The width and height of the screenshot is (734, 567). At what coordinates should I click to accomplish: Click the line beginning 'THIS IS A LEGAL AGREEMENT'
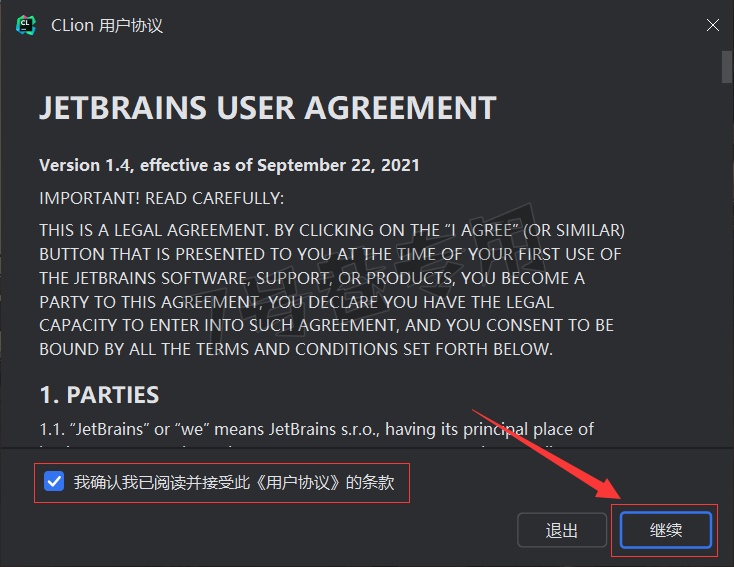click(x=332, y=230)
